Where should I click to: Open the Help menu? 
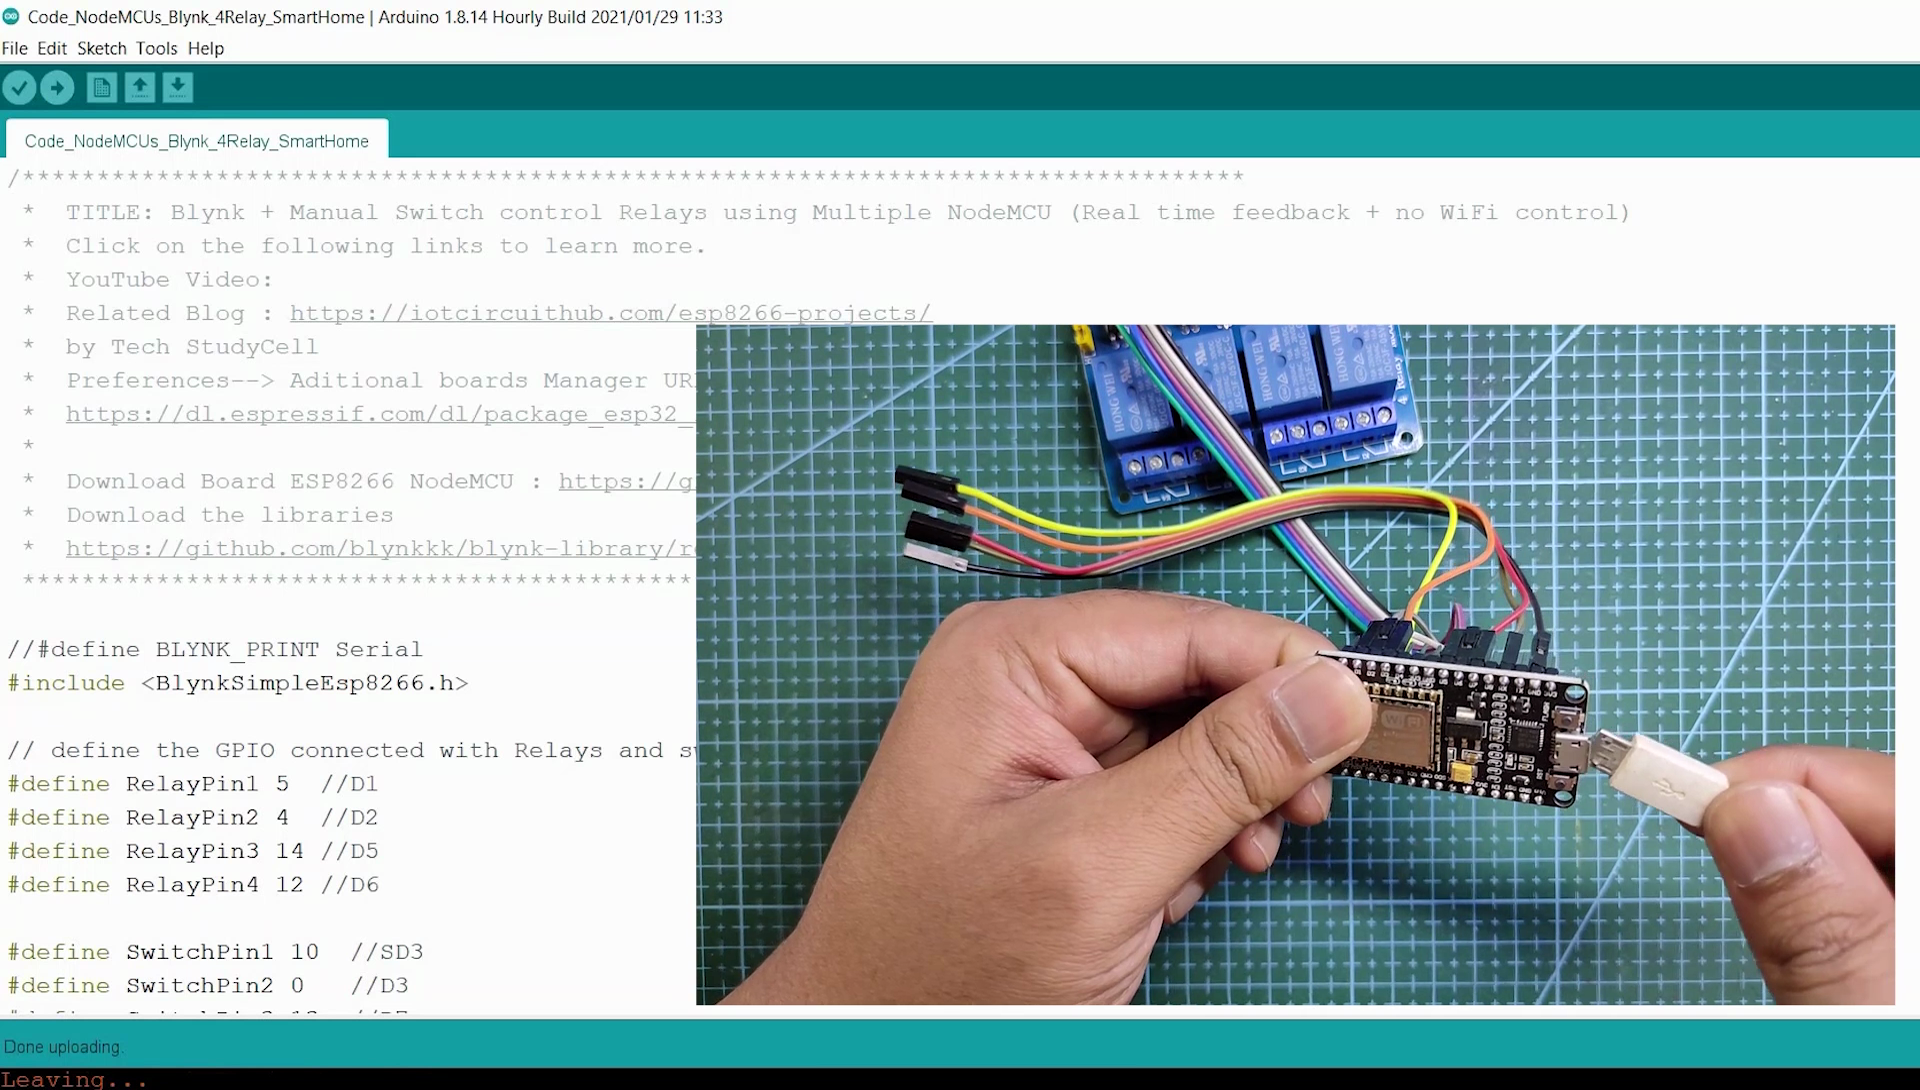coord(205,48)
